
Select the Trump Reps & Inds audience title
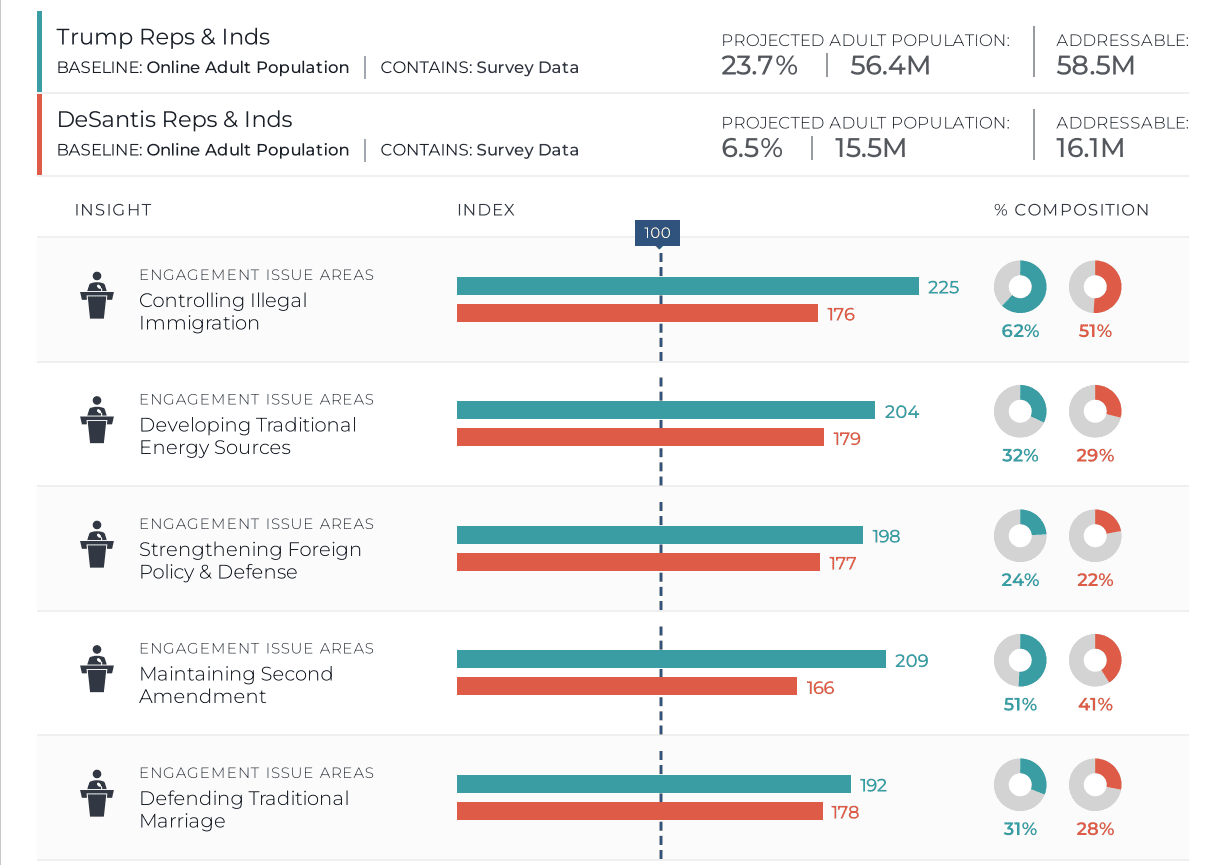163,37
